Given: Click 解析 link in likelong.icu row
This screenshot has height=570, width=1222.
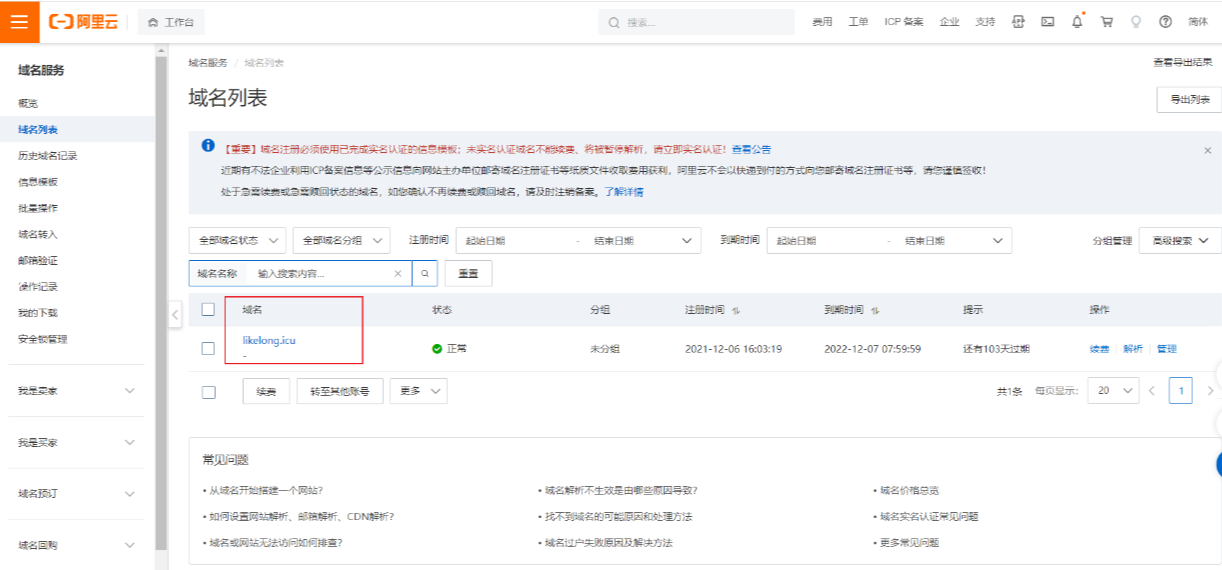Looking at the screenshot, I should coord(1133,349).
